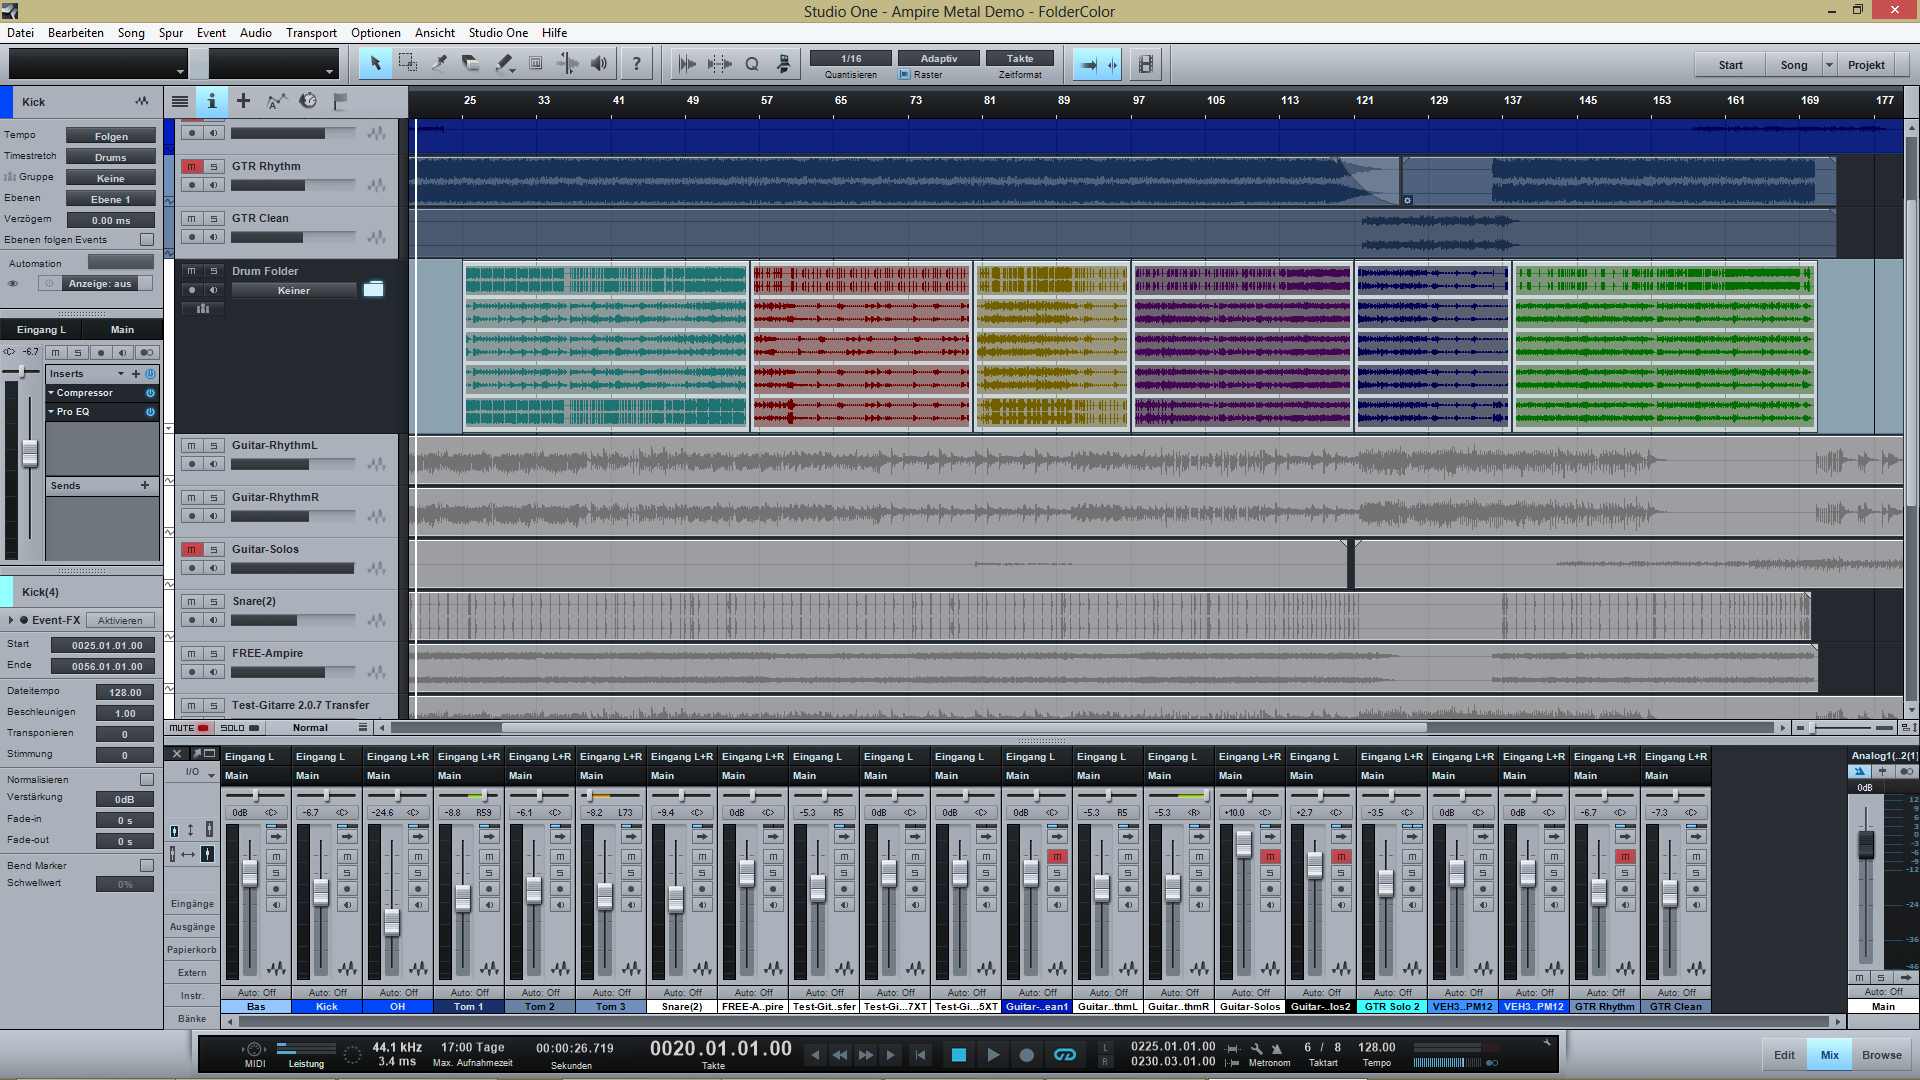Select the Arrow tool in the toolbar
The width and height of the screenshot is (1920, 1080).
point(375,64)
